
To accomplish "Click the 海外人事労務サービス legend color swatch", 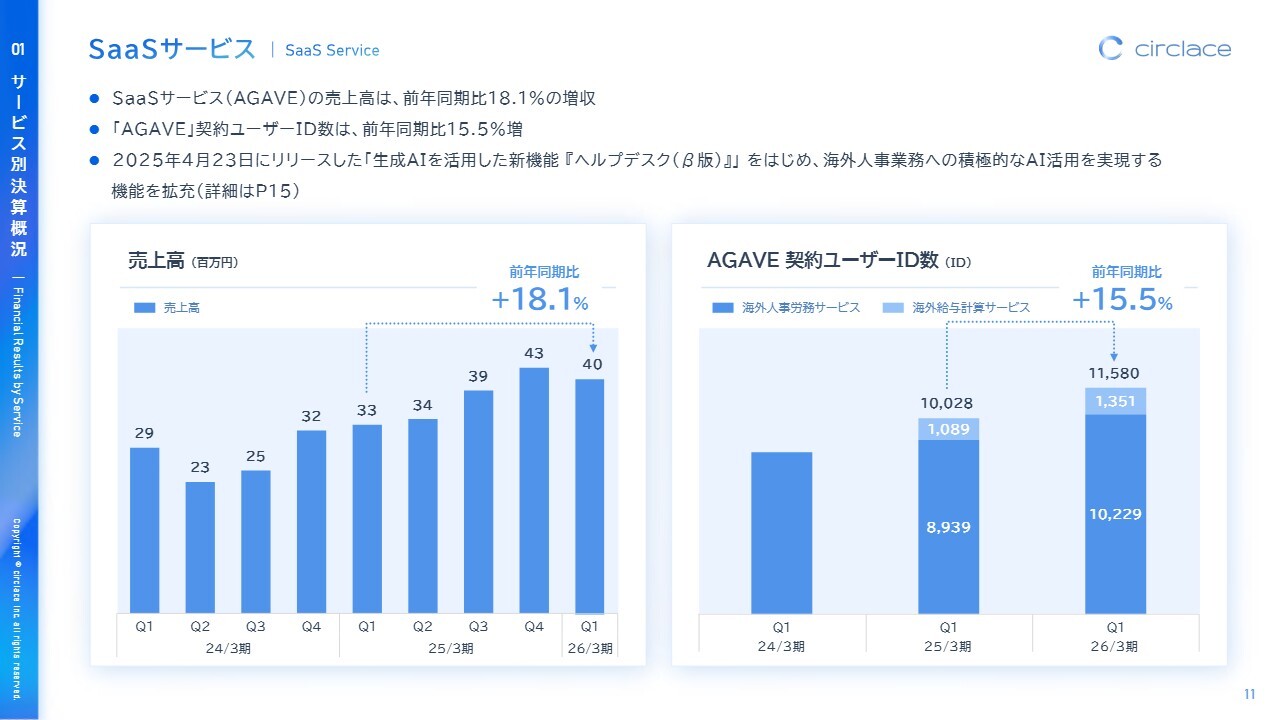I will pos(723,308).
